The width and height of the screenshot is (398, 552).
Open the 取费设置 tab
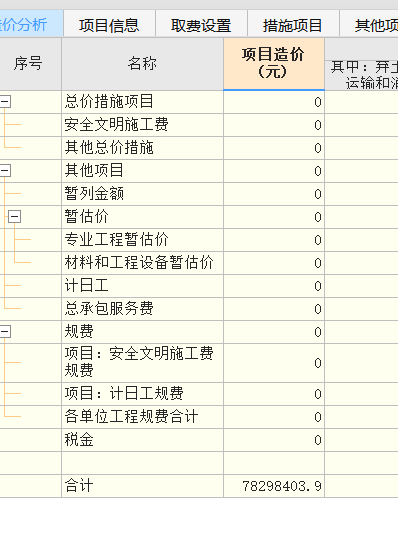point(201,26)
